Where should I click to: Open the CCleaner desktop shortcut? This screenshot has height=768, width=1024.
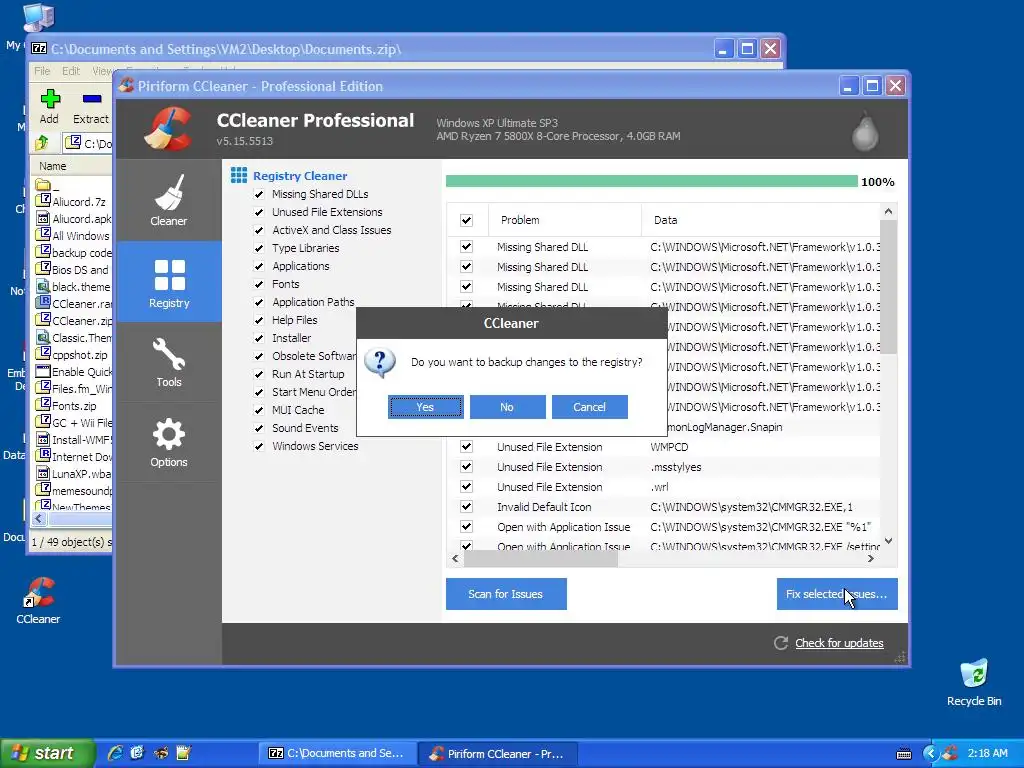tap(38, 600)
